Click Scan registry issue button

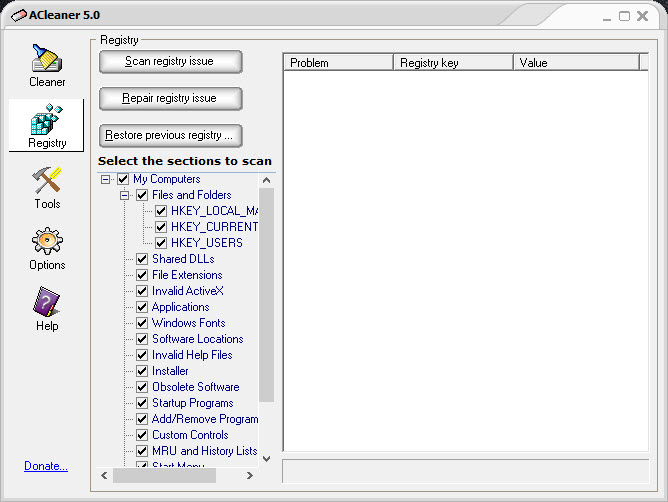coord(171,62)
